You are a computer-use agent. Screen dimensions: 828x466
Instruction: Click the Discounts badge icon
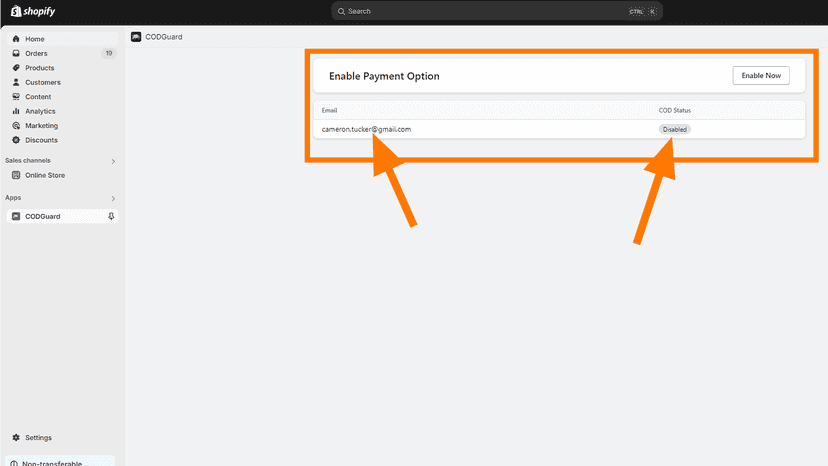[16, 140]
